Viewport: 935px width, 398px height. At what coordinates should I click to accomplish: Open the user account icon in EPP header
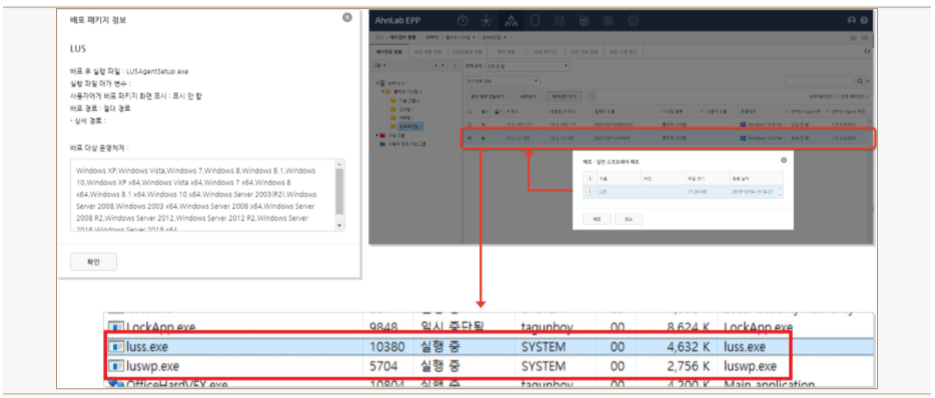[852, 20]
